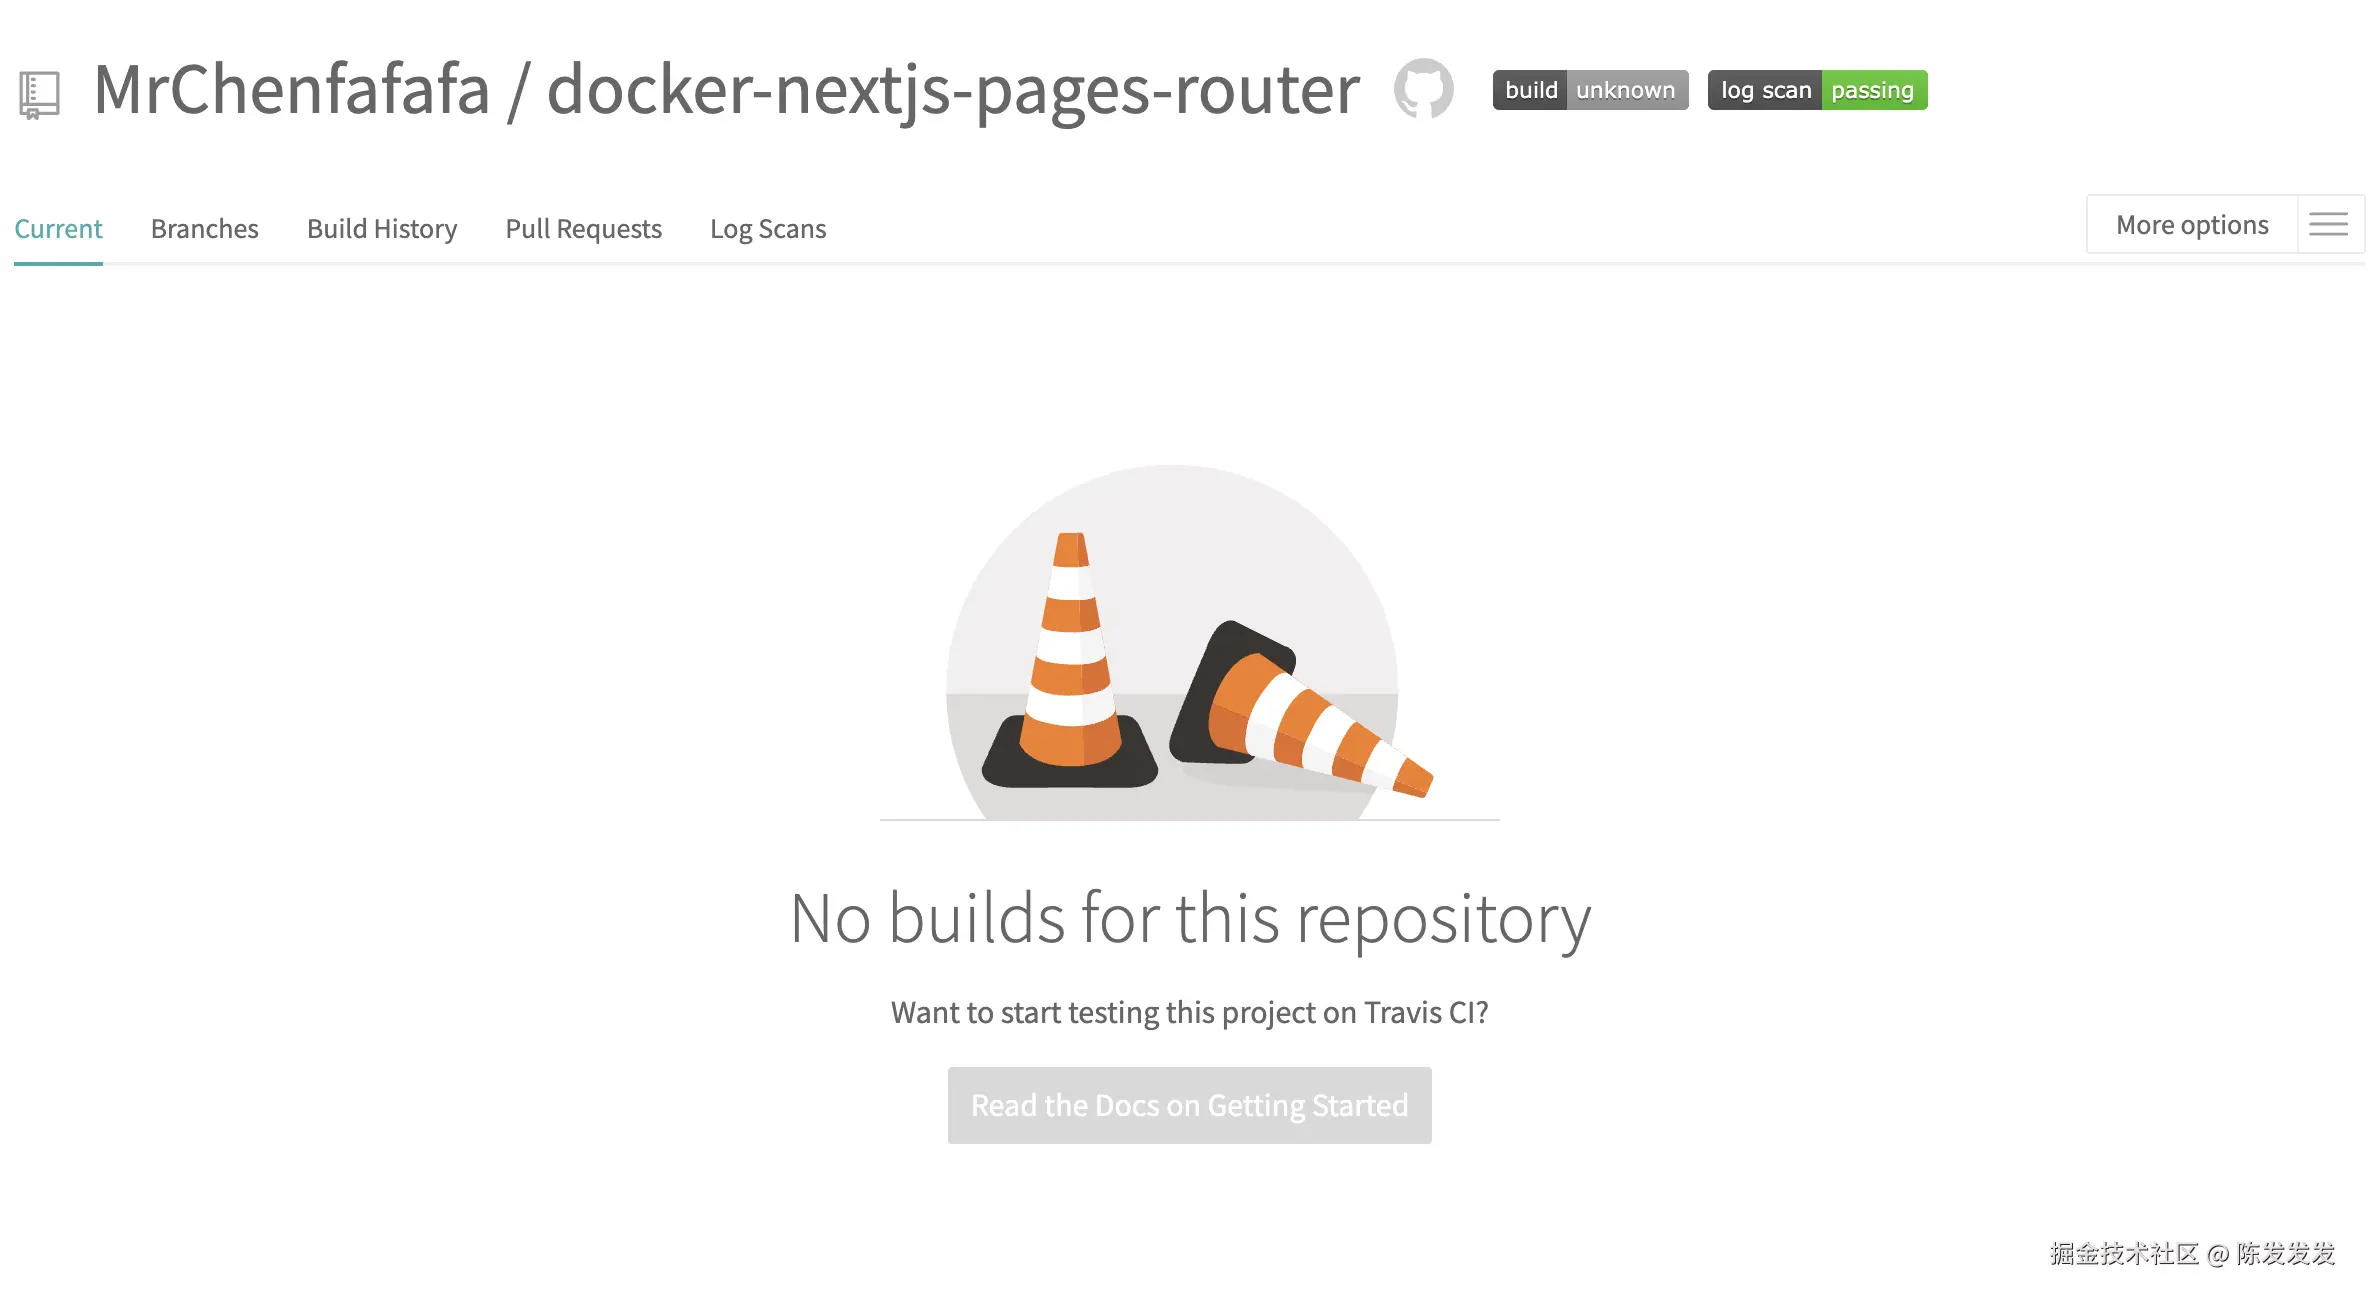Open the Build History tab
The width and height of the screenshot is (2368, 1300).
[x=382, y=229]
